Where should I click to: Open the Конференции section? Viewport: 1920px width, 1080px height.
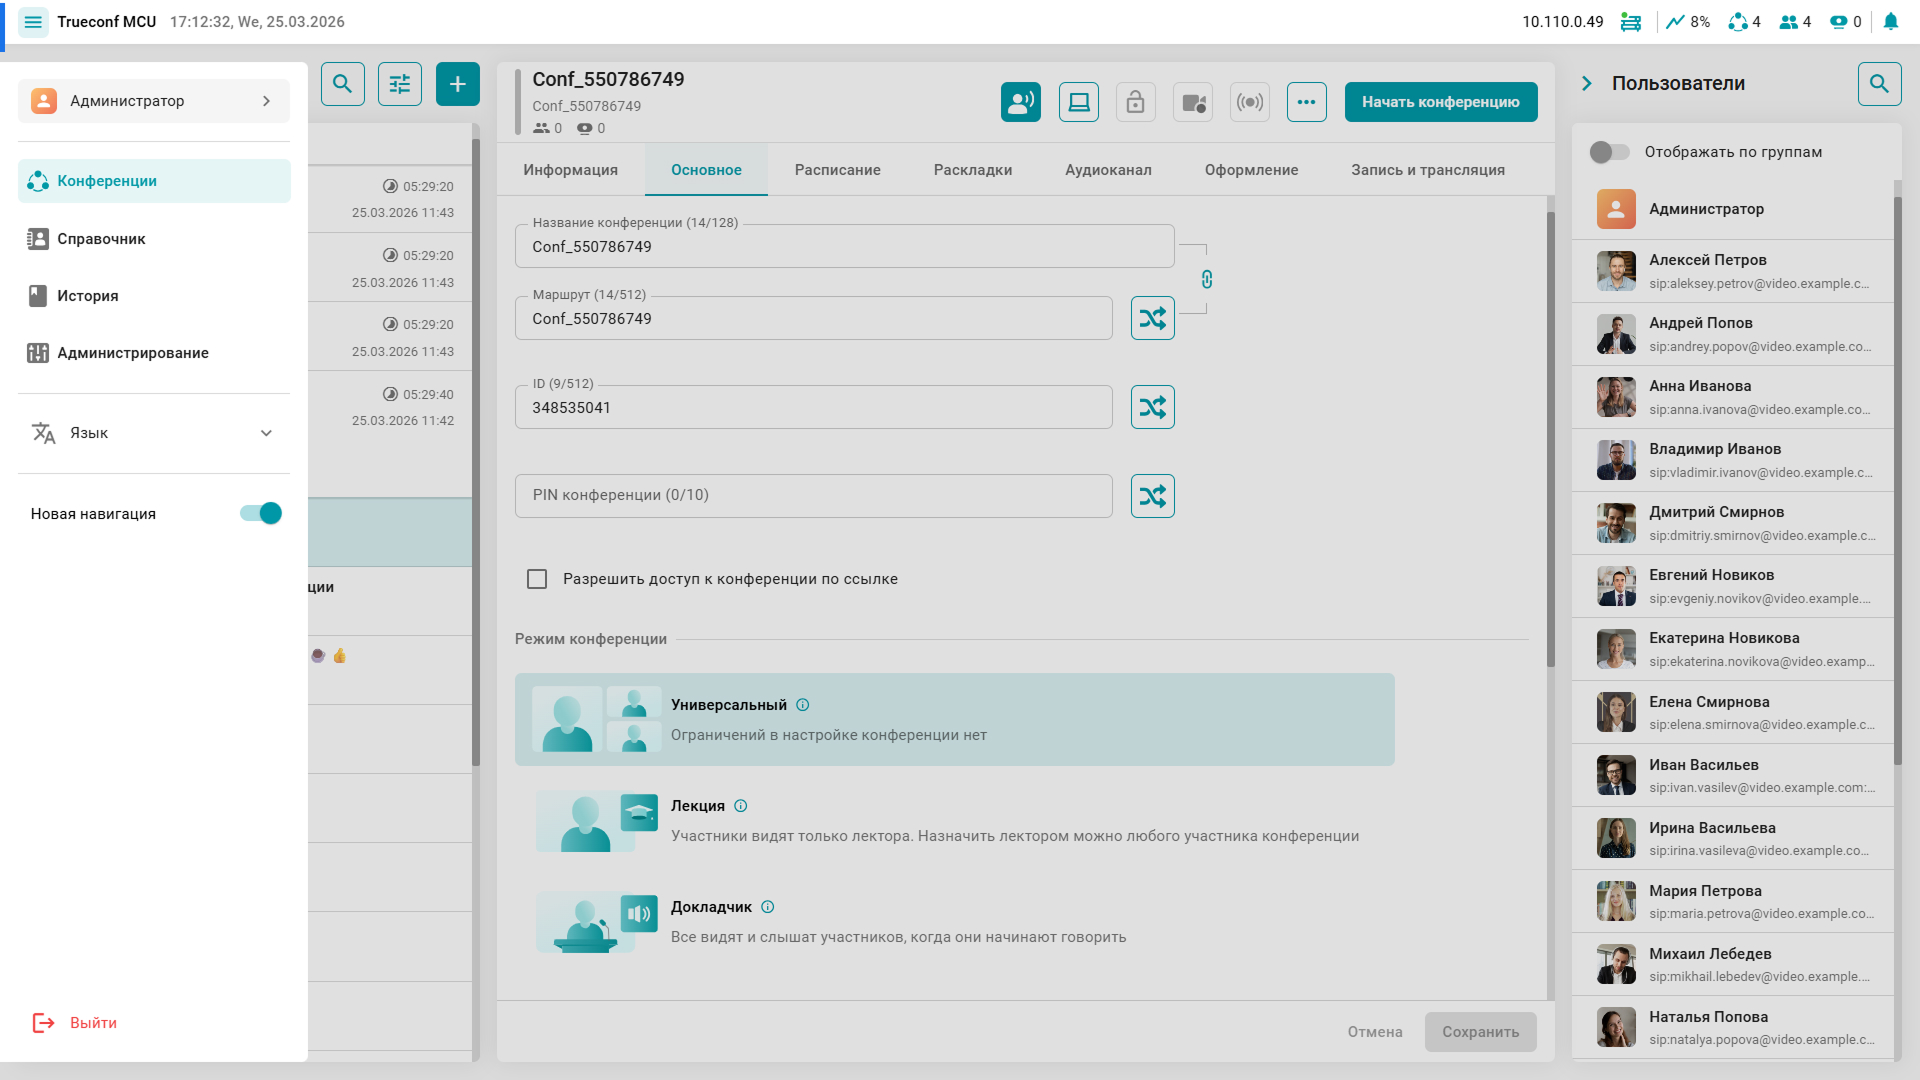[154, 181]
